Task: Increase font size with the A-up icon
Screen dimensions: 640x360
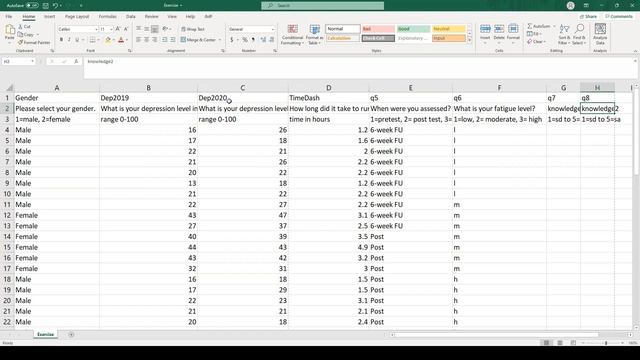Action: coord(118,29)
